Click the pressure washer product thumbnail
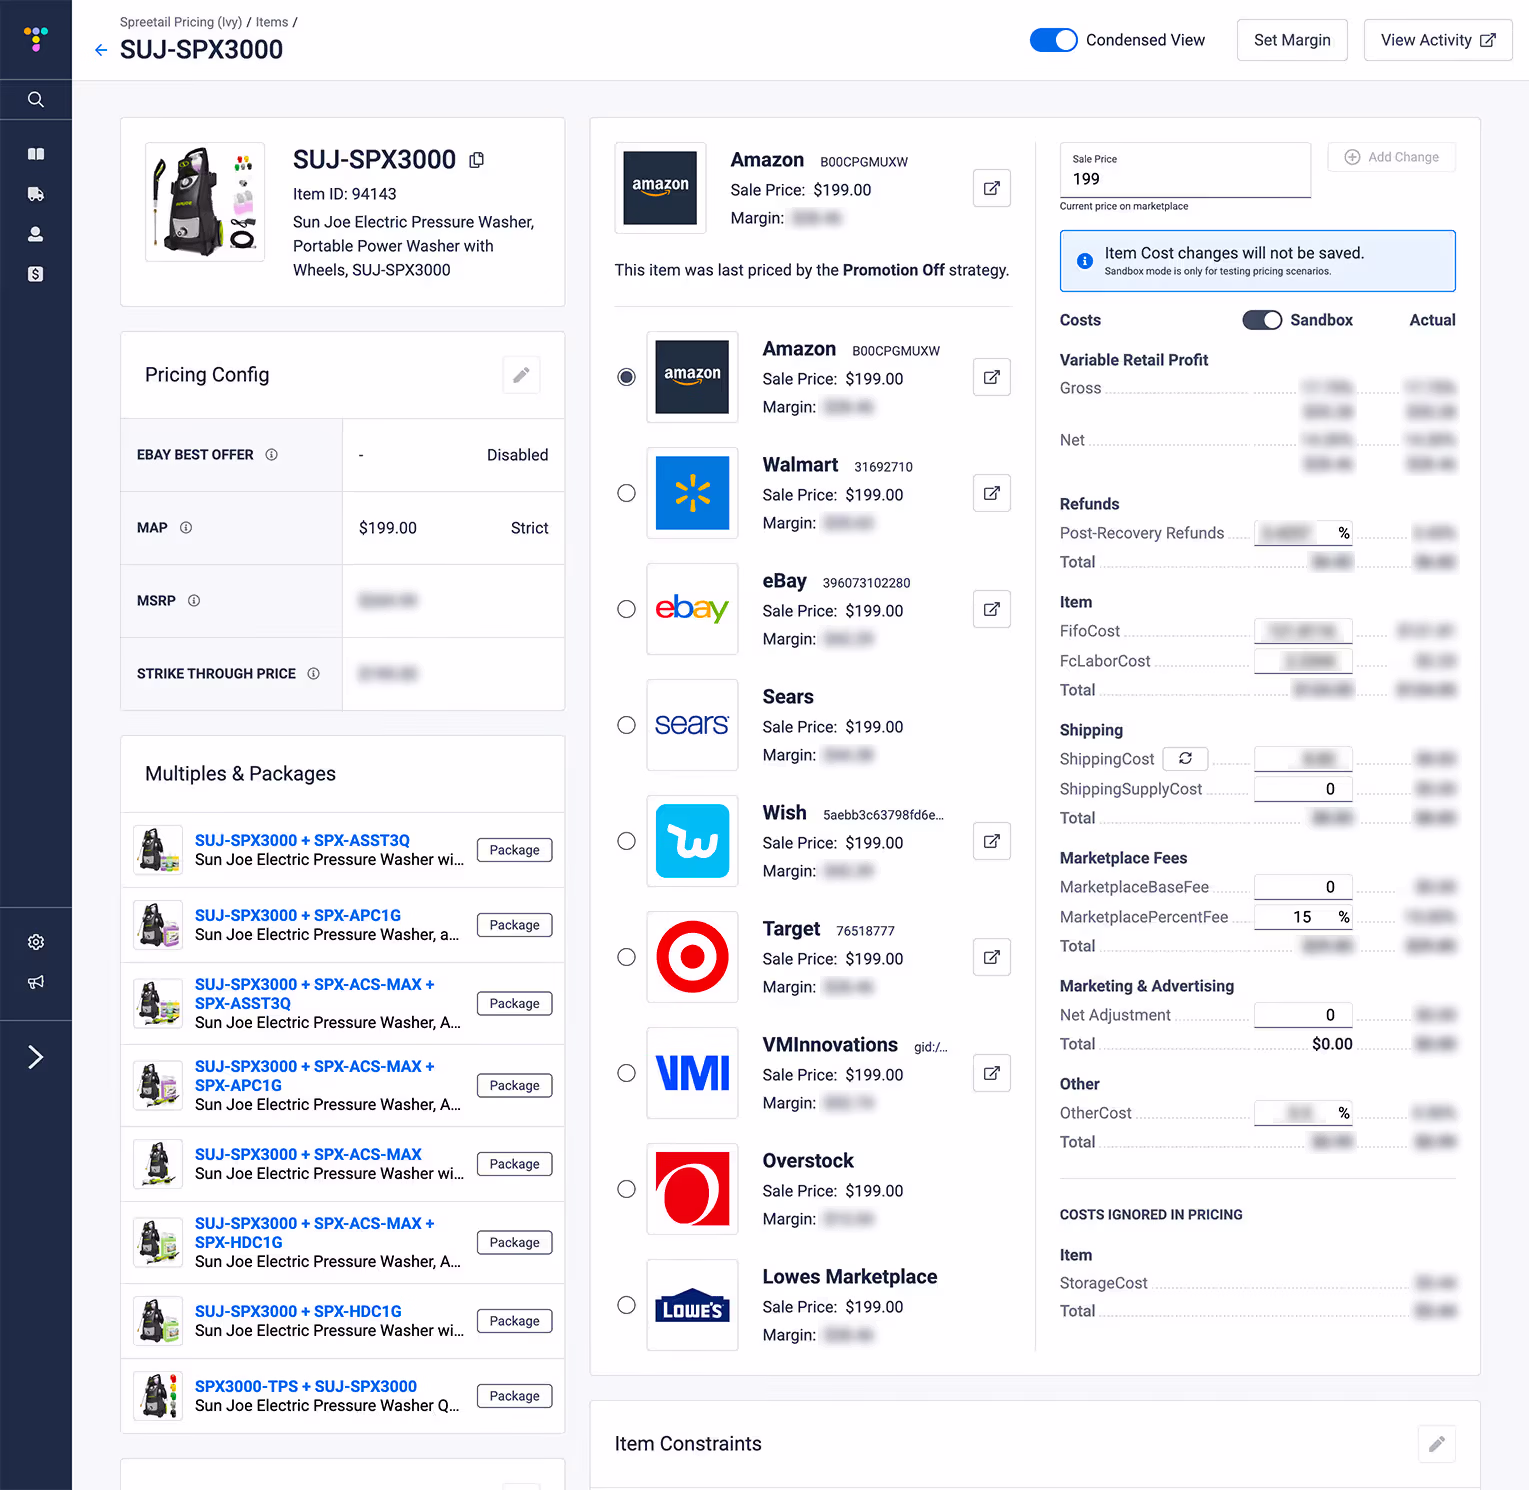1529x1490 pixels. coord(205,202)
